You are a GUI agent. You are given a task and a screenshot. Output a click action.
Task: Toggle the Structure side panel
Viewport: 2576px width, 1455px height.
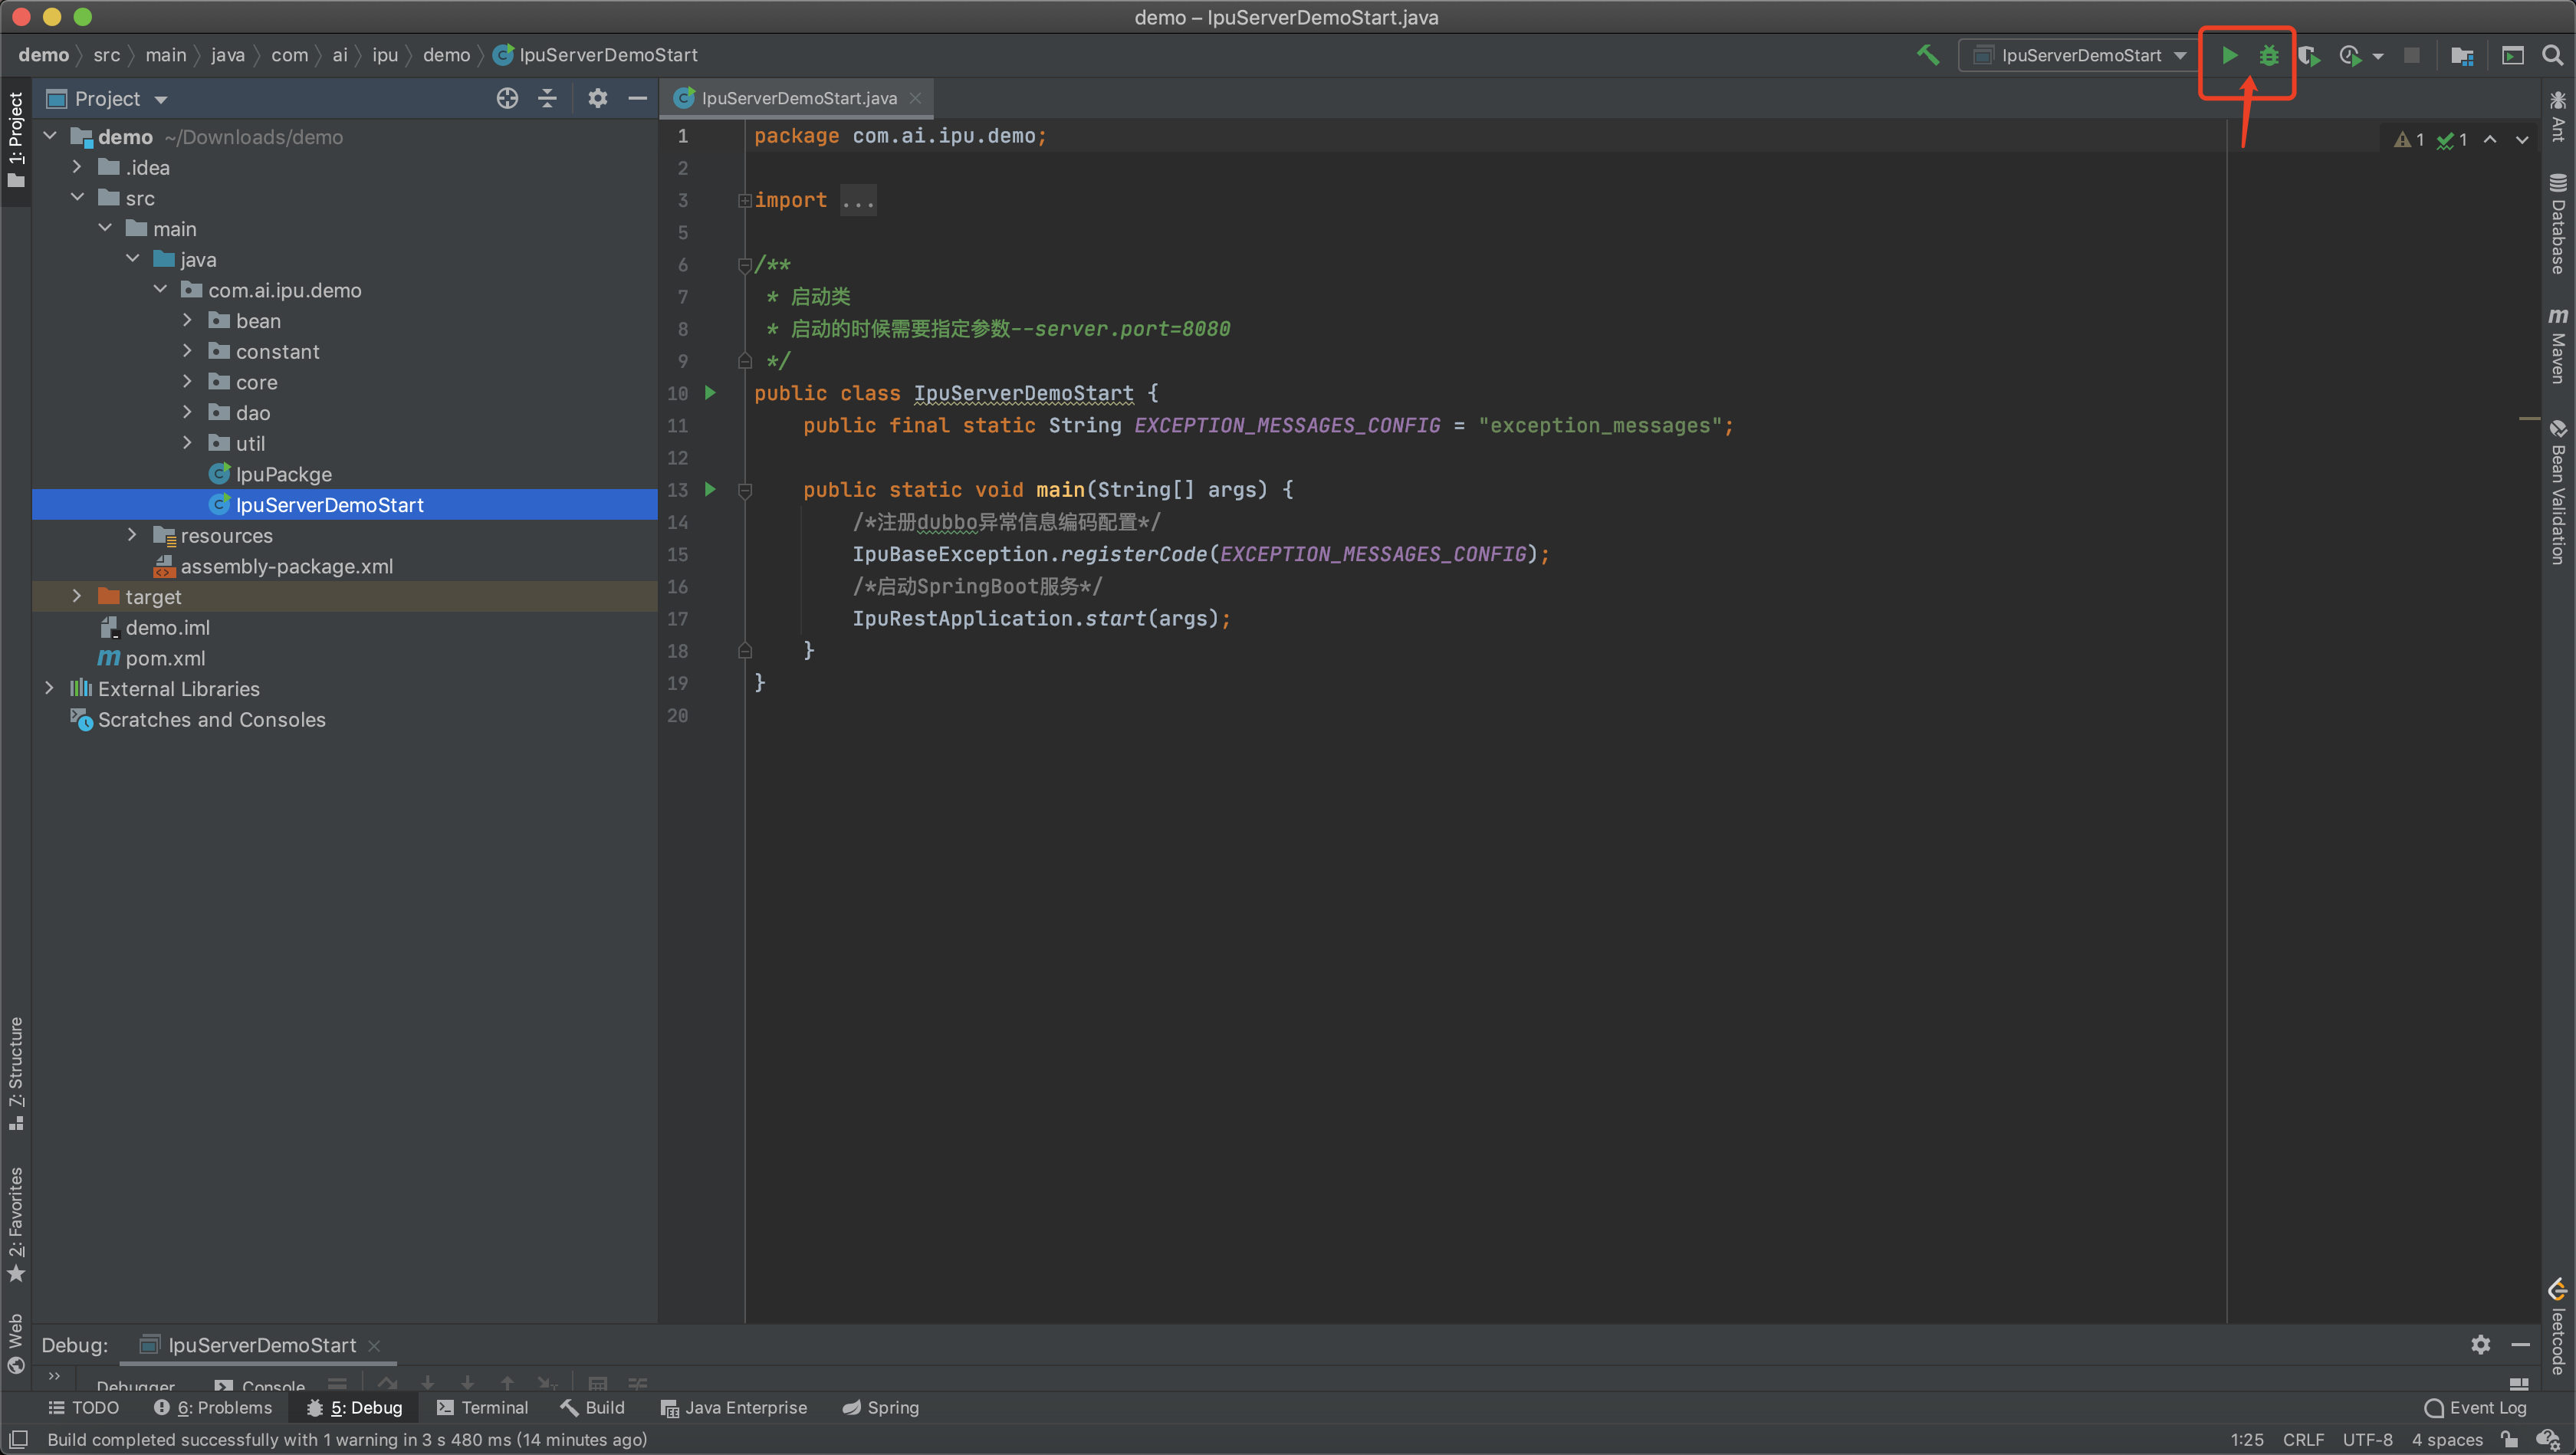tap(15, 1072)
